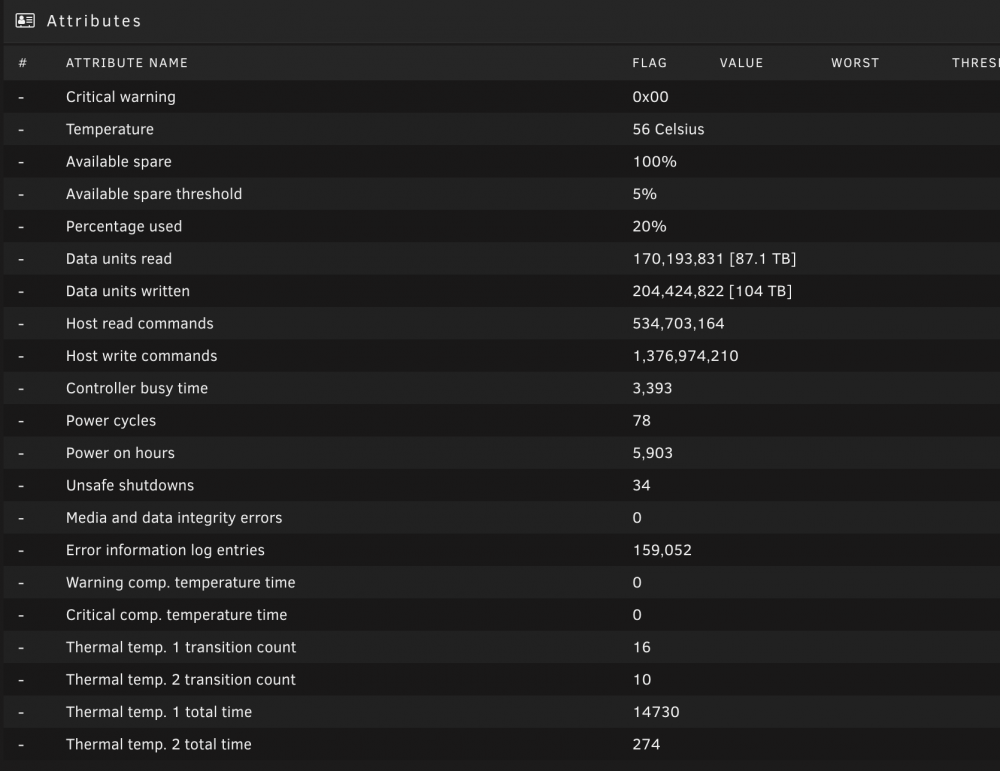Select Warning comp. temperature time attribute

pyautogui.click(x=180, y=583)
